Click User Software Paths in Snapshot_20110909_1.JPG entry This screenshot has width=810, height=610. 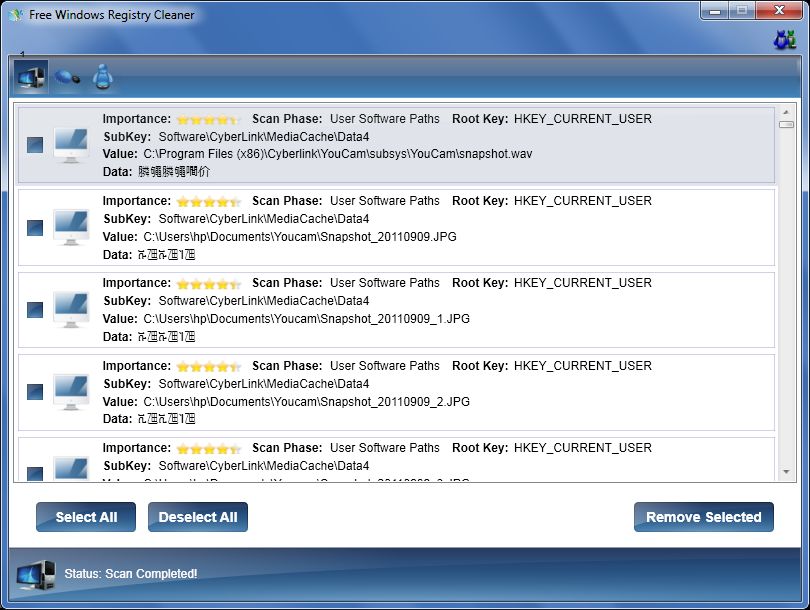coord(384,283)
